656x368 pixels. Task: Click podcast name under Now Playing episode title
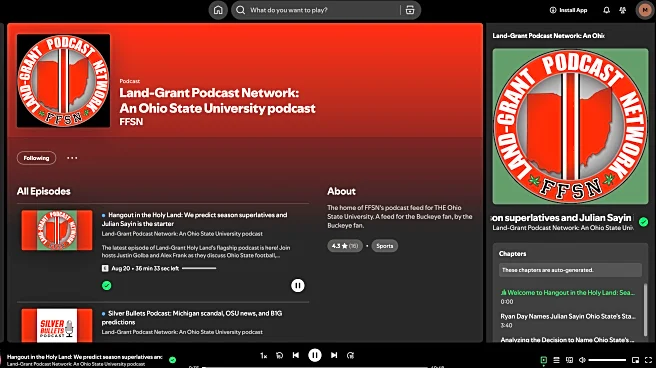(563, 227)
